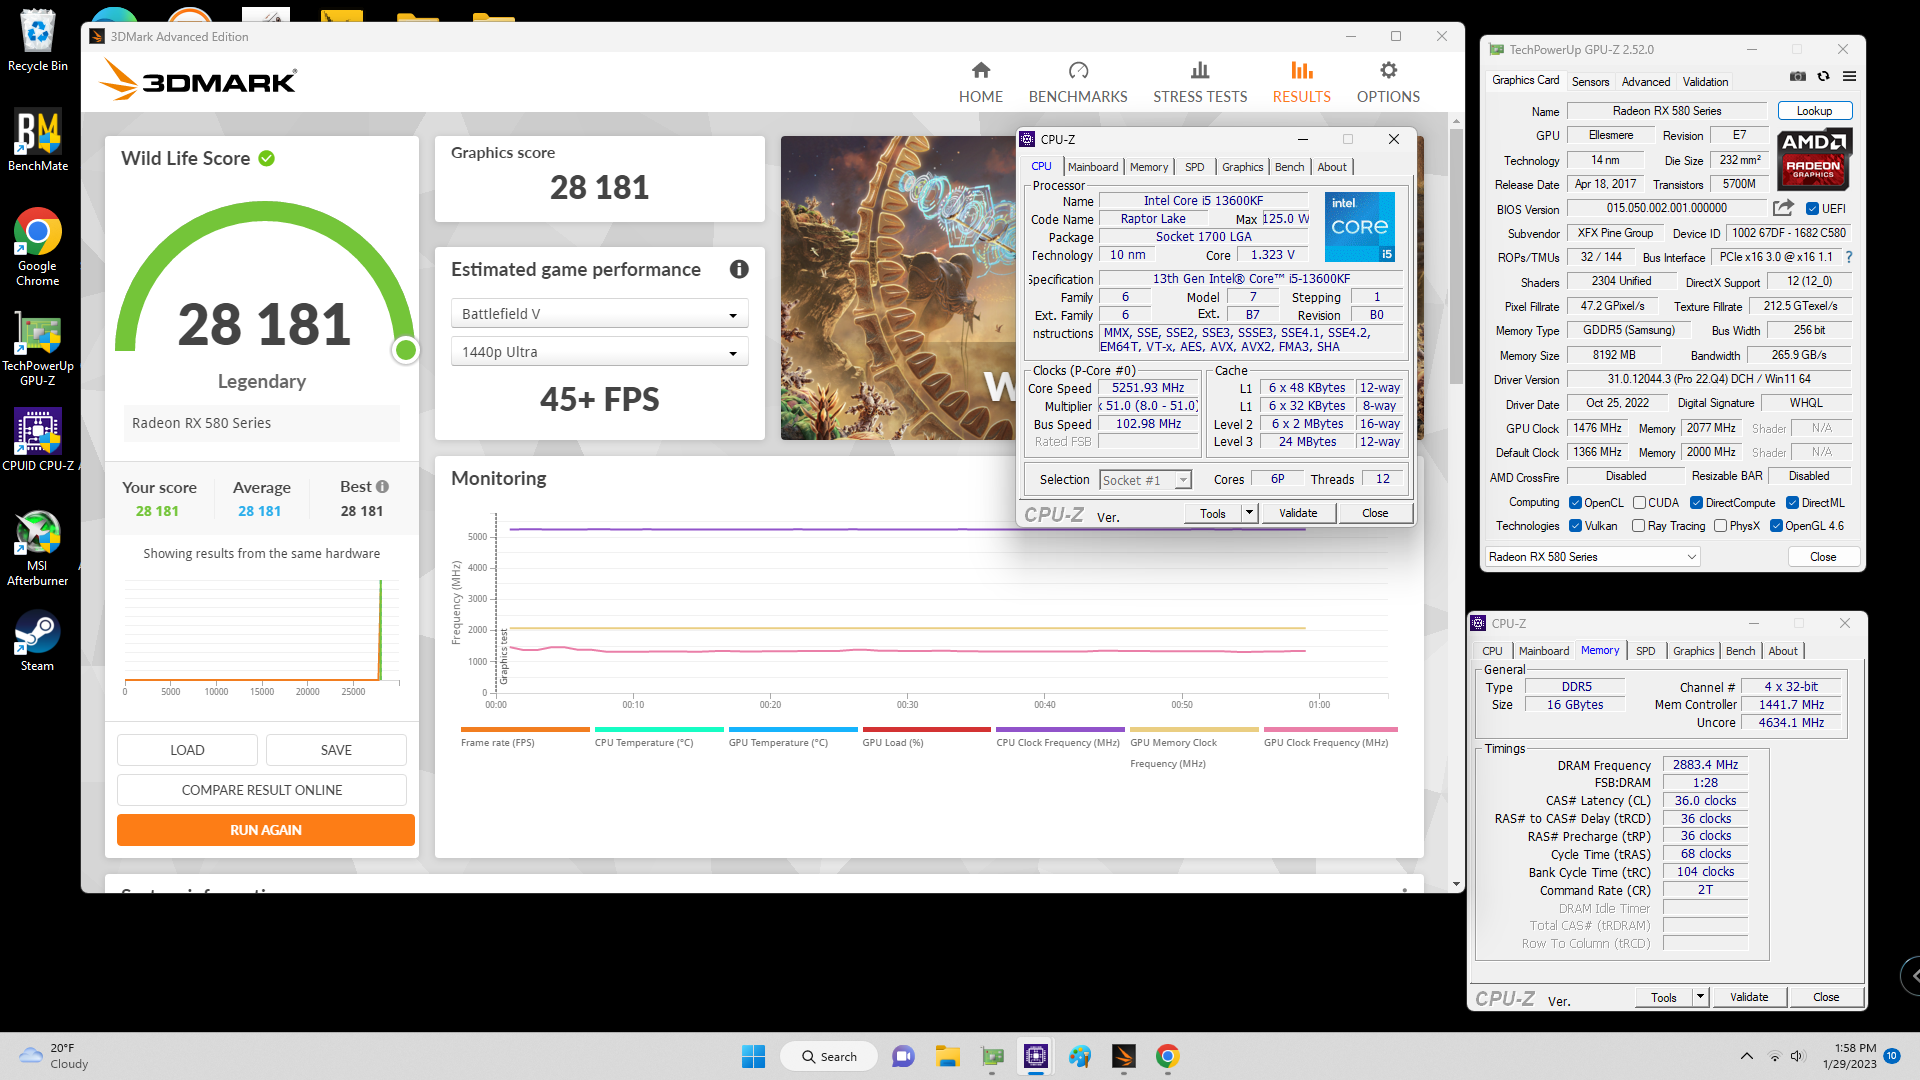Switch to SPD tab in CPU-Z memory window
The height and width of the screenshot is (1080, 1920).
[x=1645, y=651]
